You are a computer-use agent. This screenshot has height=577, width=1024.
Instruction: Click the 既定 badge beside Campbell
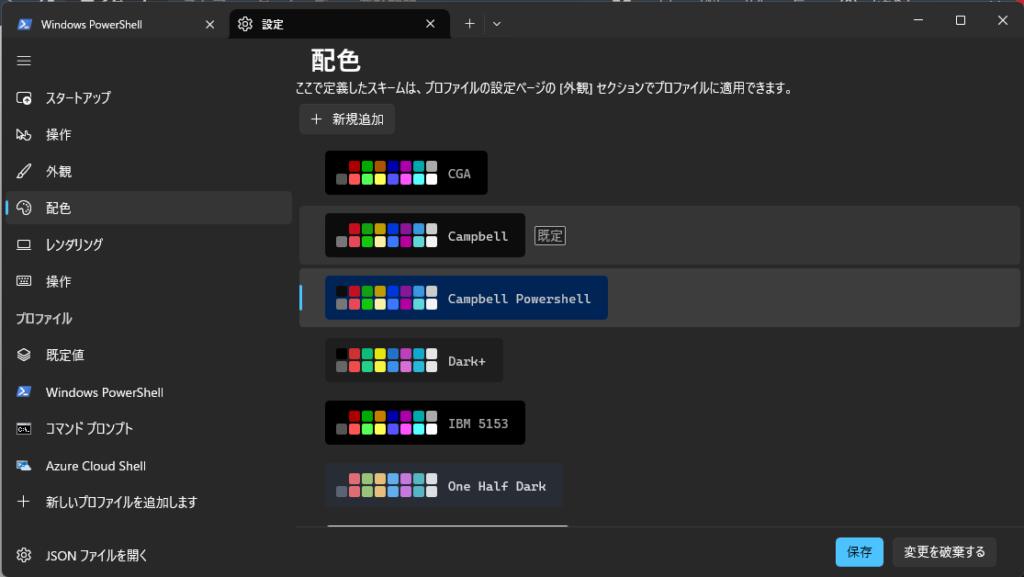(550, 236)
